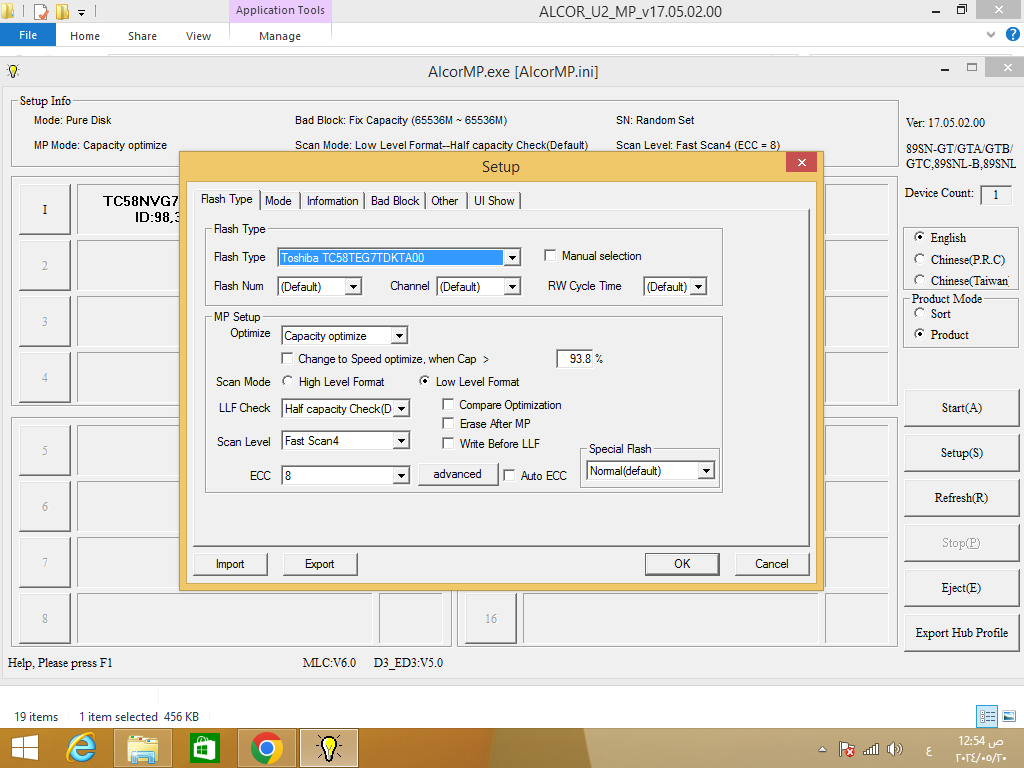The width and height of the screenshot is (1024, 768).
Task: Open the Channel dropdown
Action: (x=513, y=286)
